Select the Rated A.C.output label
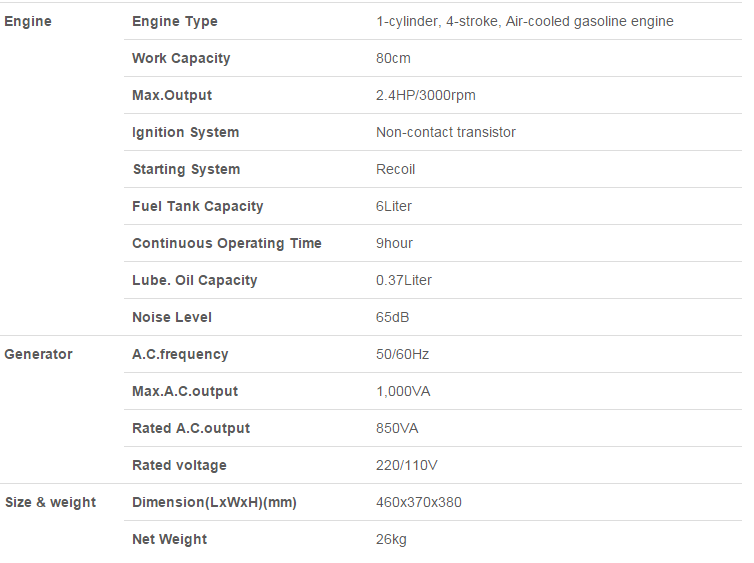754x563 pixels. (x=191, y=429)
